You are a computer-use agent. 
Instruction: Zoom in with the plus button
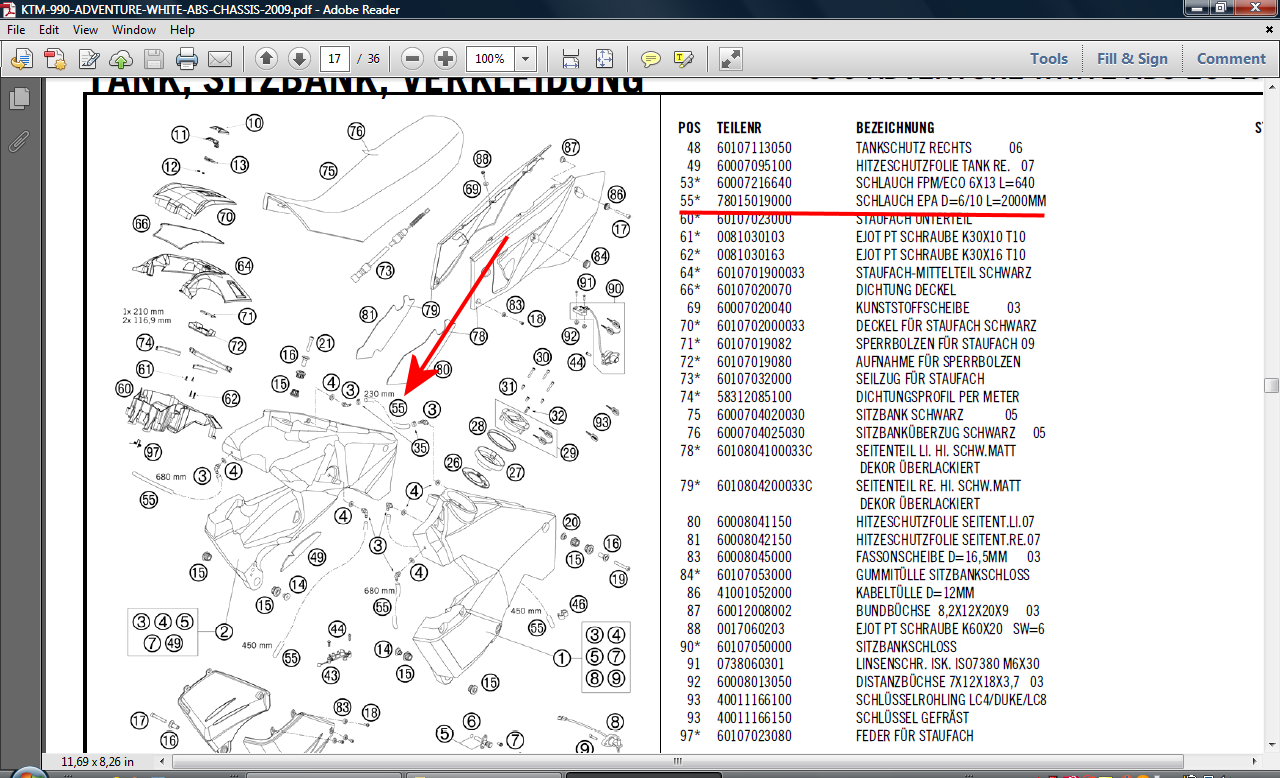[x=446, y=58]
